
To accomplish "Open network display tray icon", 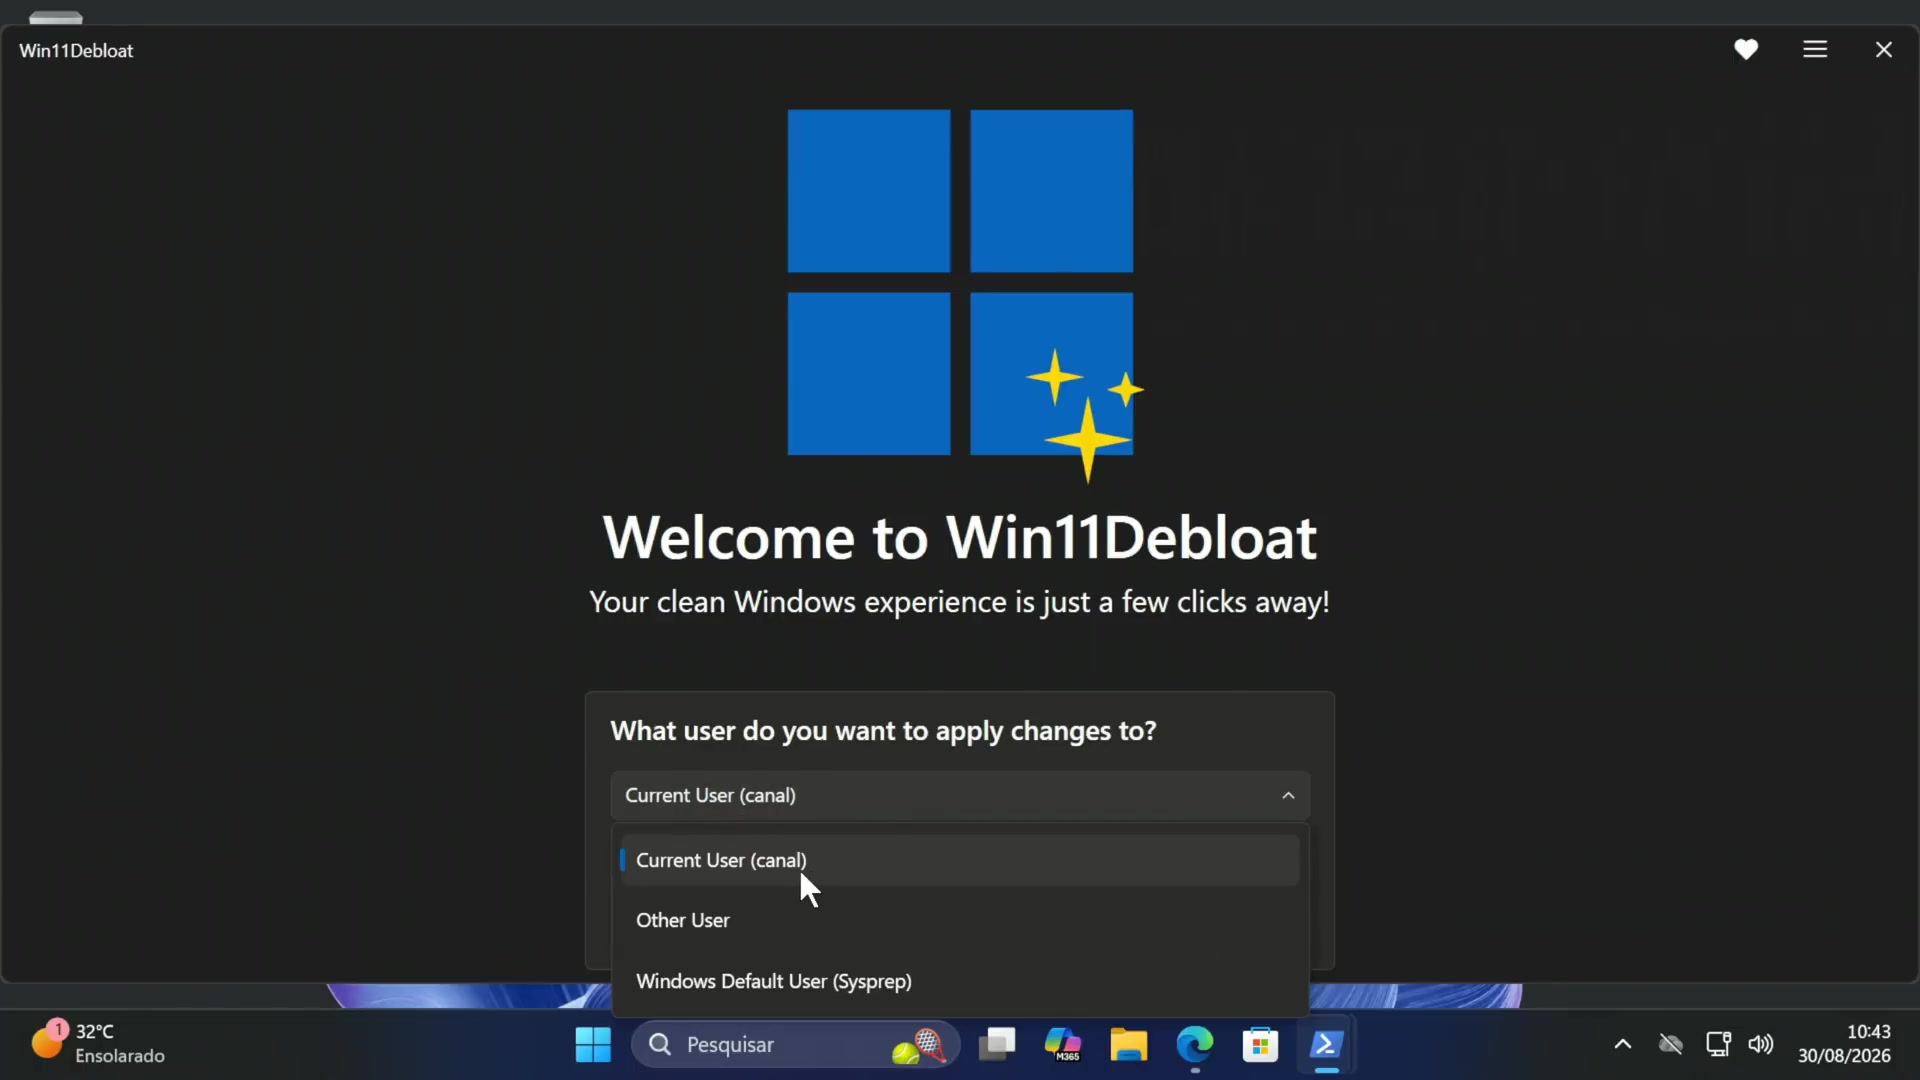I will (1718, 1045).
